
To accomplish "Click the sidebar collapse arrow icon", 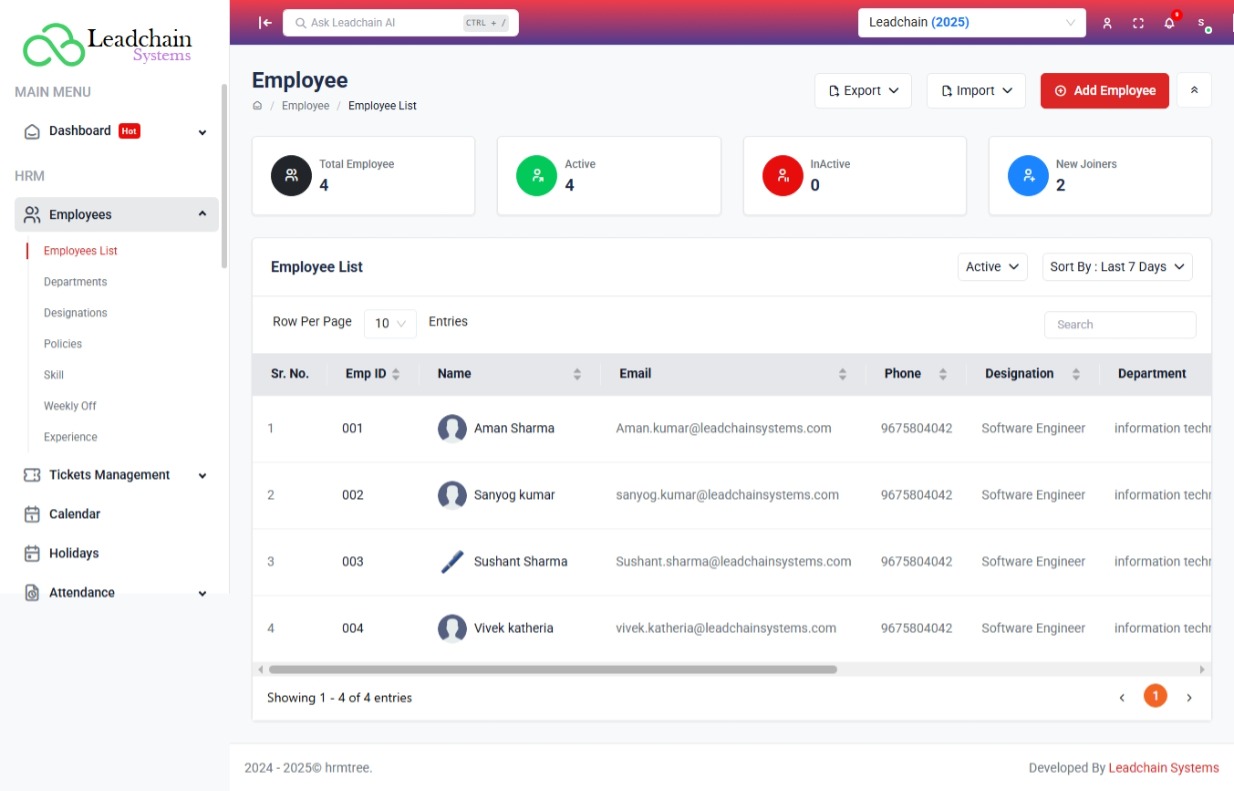I will (x=265, y=23).
